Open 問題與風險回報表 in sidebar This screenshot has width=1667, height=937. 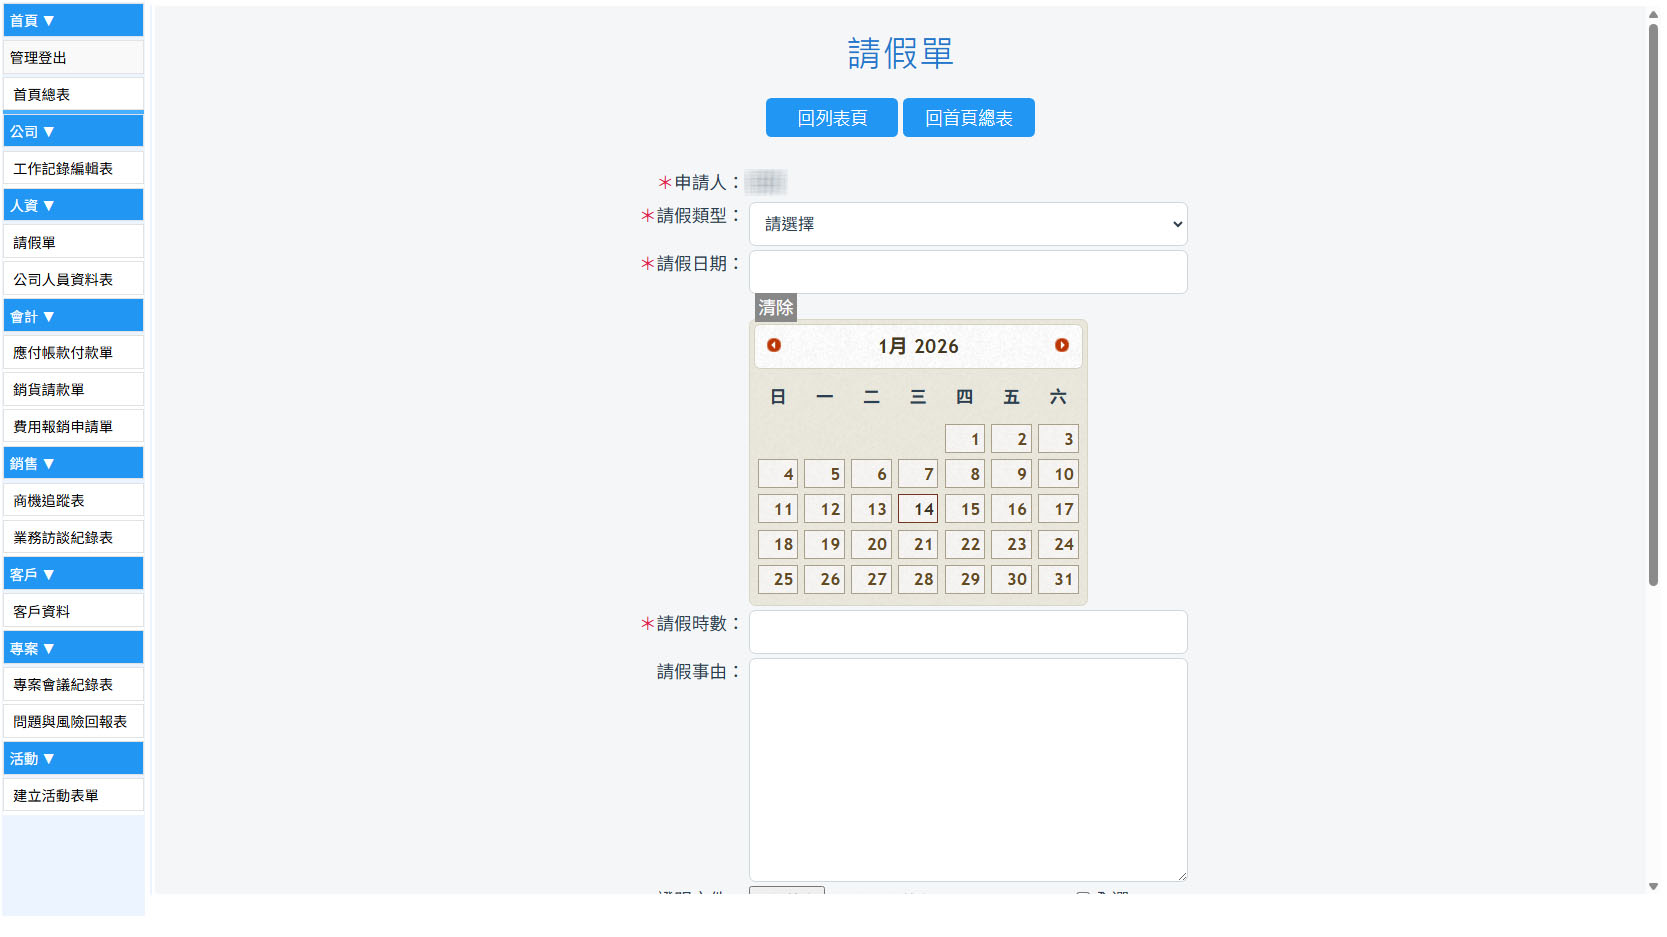(x=73, y=721)
